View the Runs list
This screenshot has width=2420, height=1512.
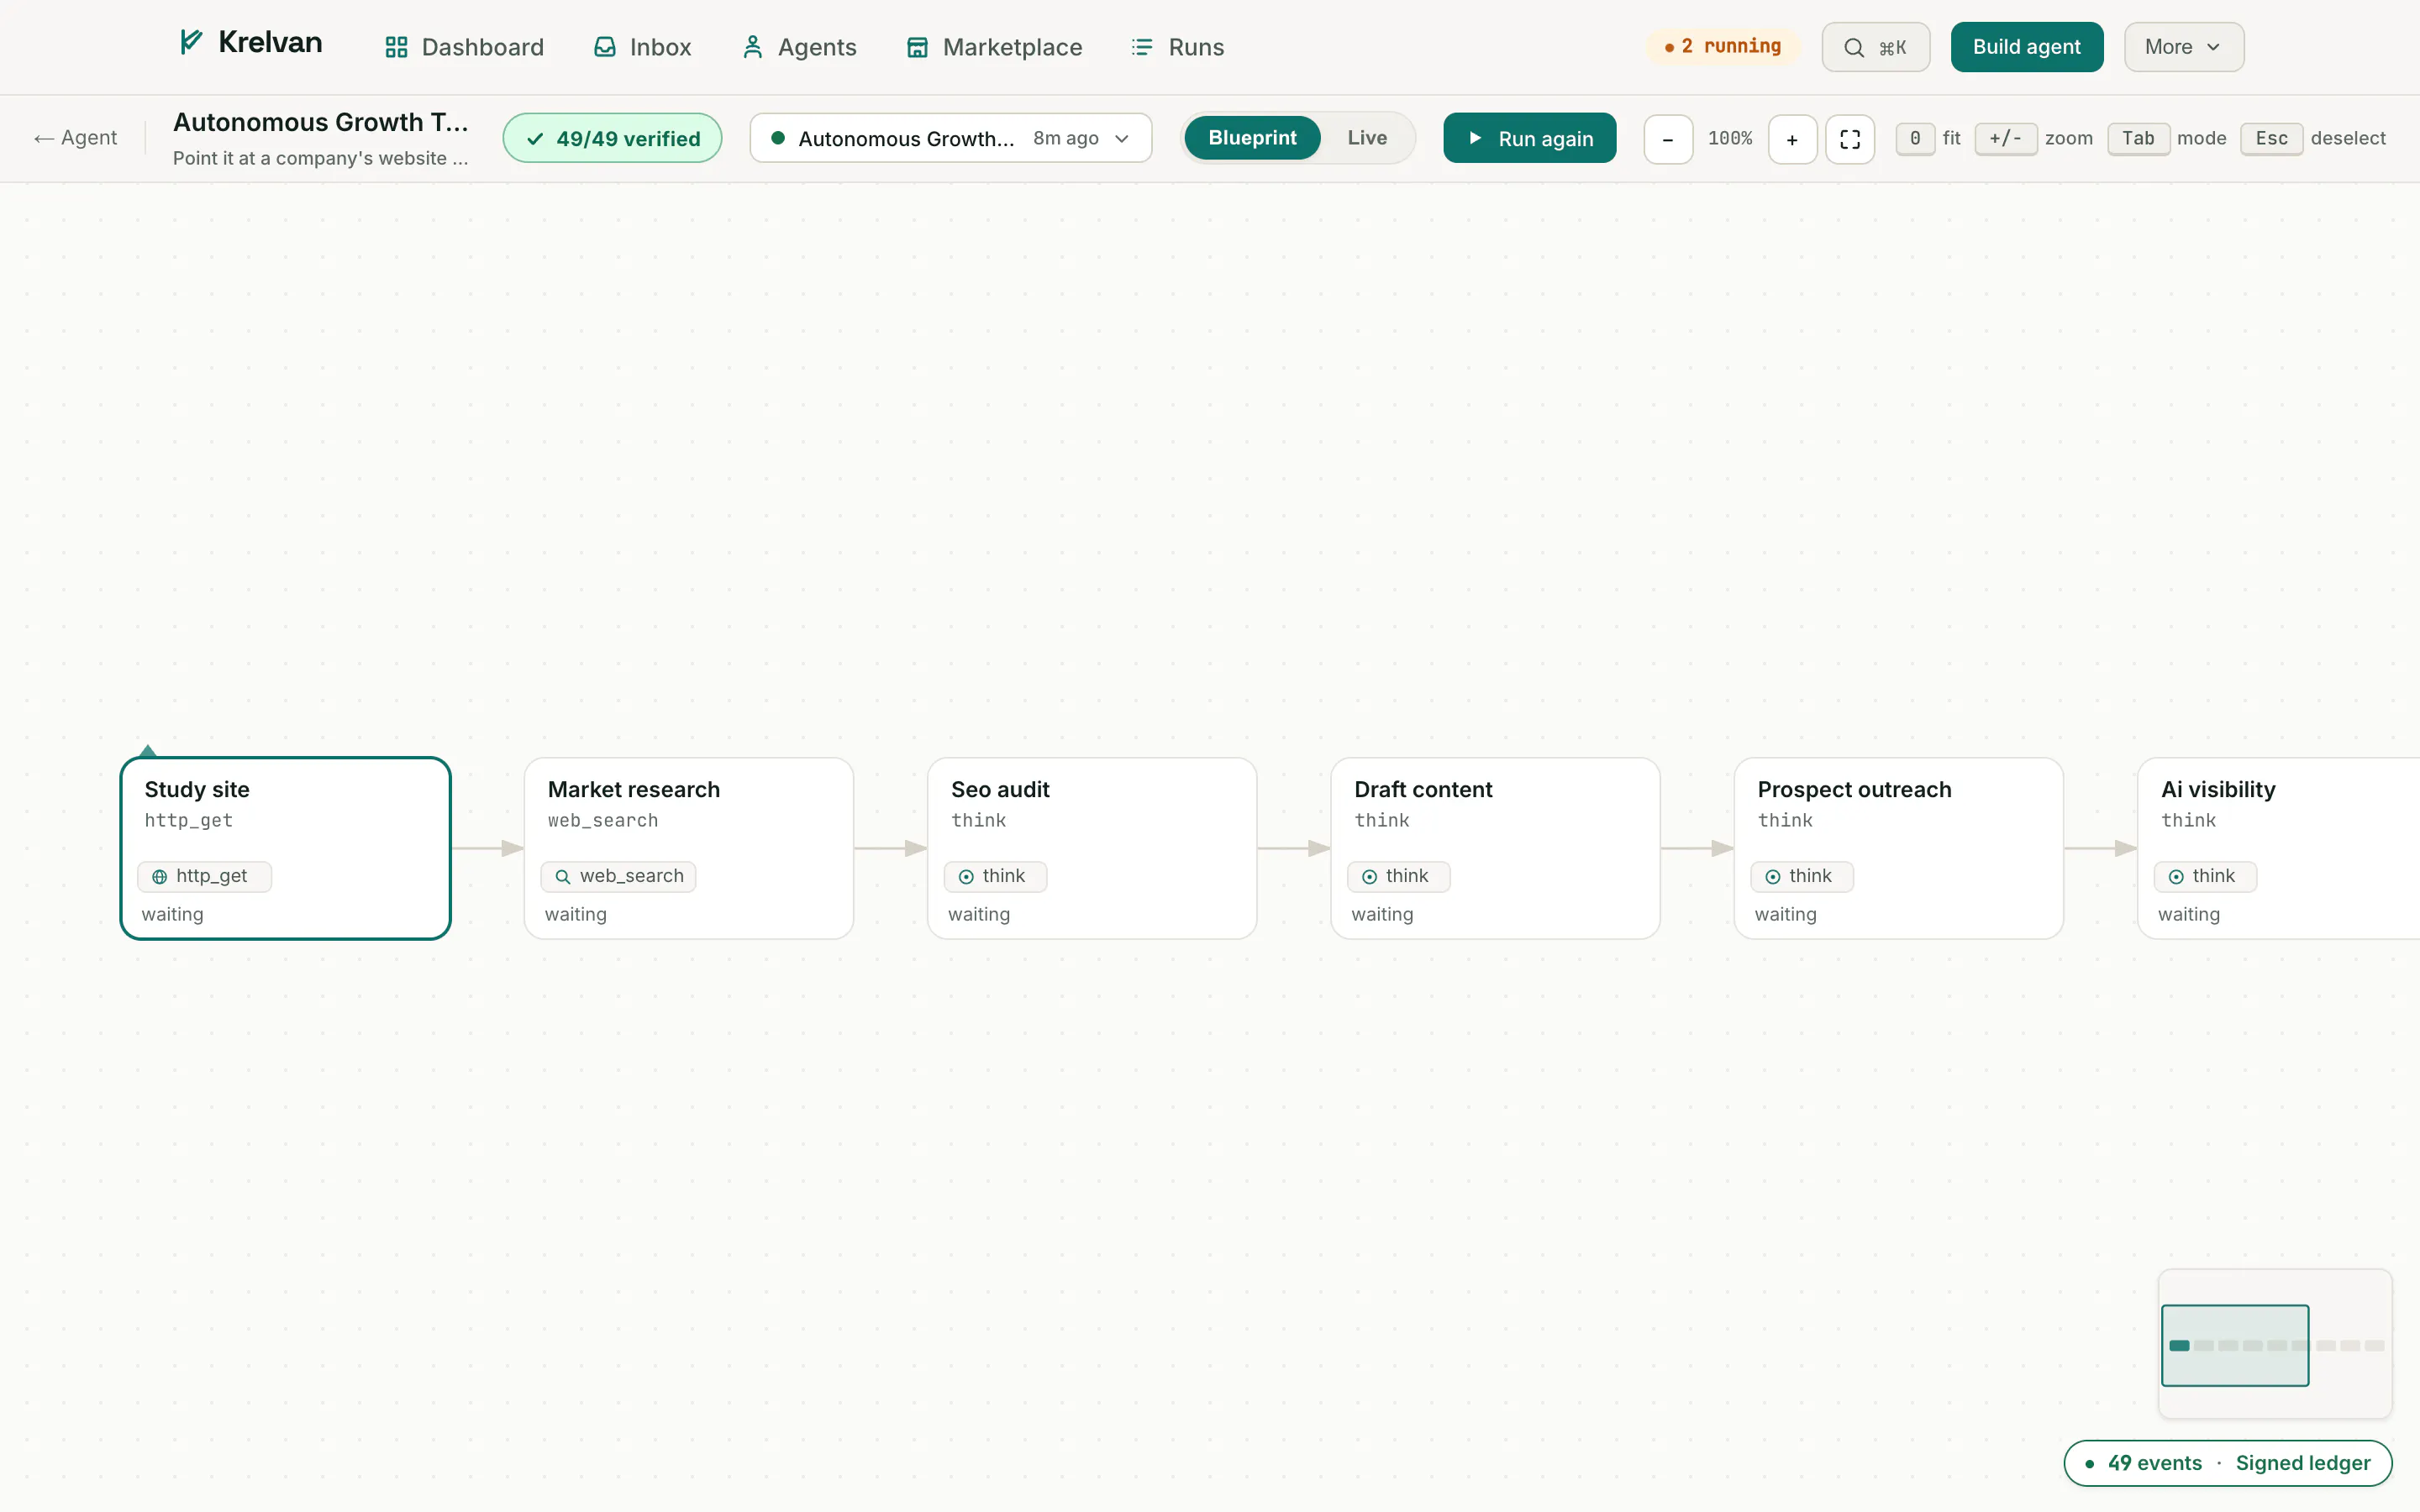pyautogui.click(x=1177, y=47)
